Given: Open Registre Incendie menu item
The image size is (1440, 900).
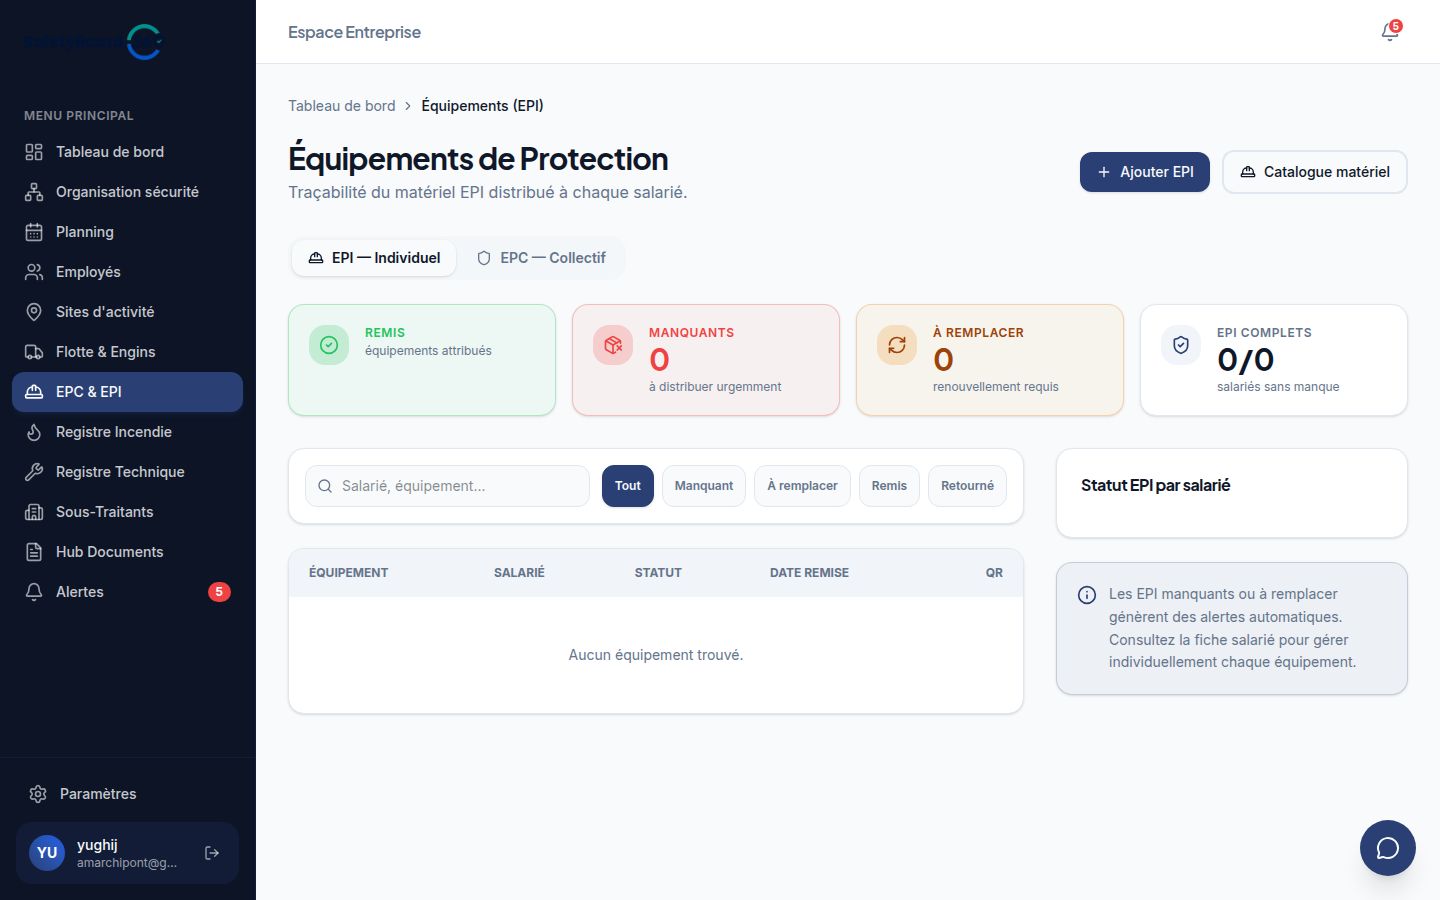Looking at the screenshot, I should 127,432.
